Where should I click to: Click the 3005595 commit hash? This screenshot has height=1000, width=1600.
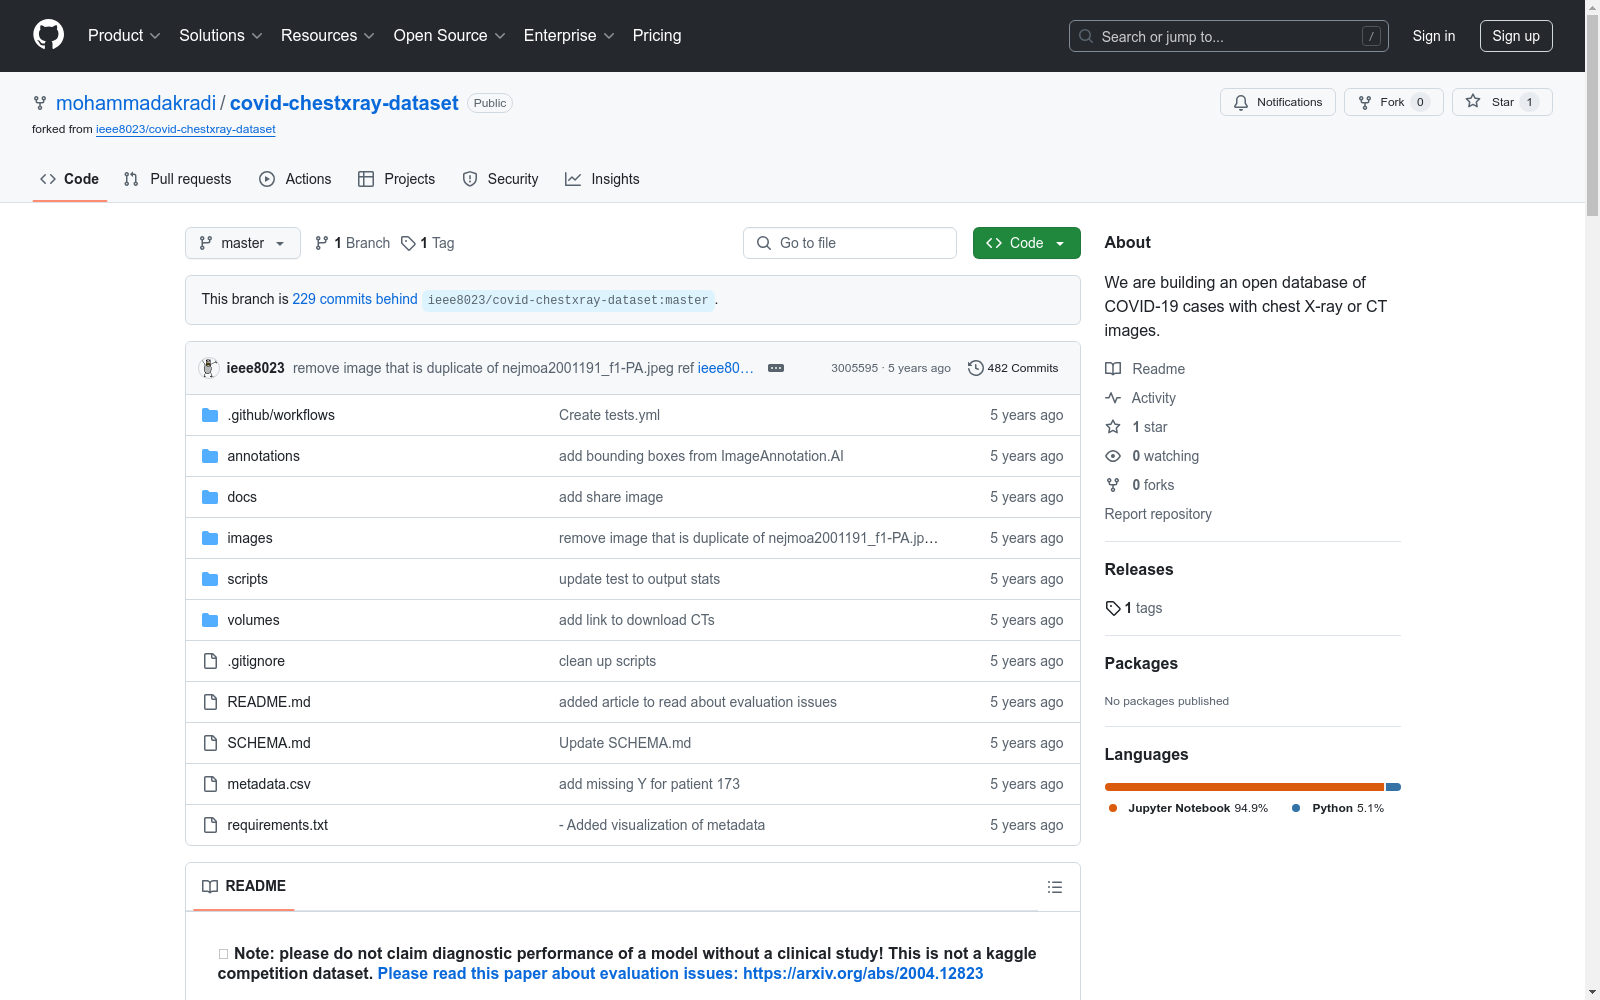point(854,368)
